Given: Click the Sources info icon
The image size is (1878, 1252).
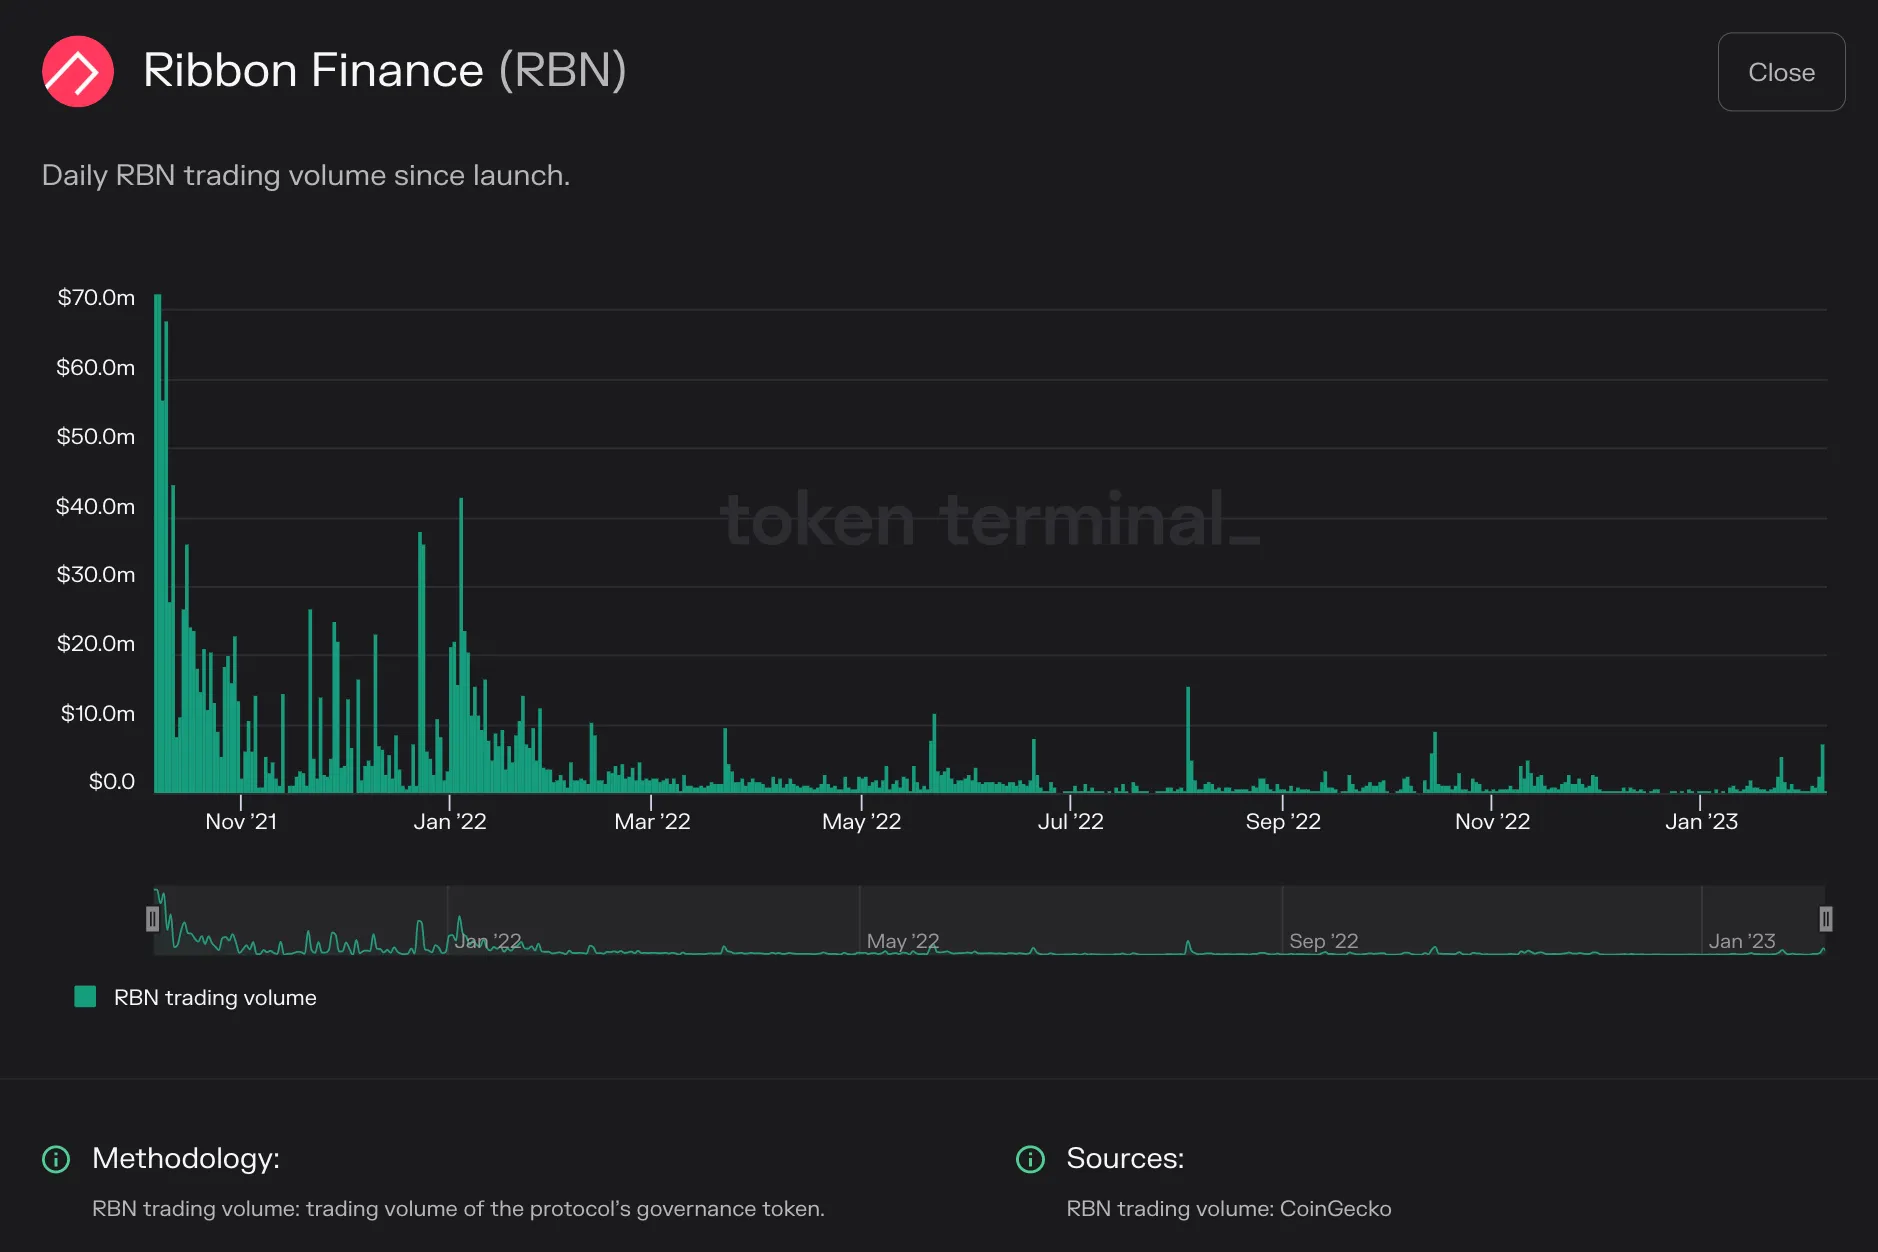Looking at the screenshot, I should 1030,1159.
